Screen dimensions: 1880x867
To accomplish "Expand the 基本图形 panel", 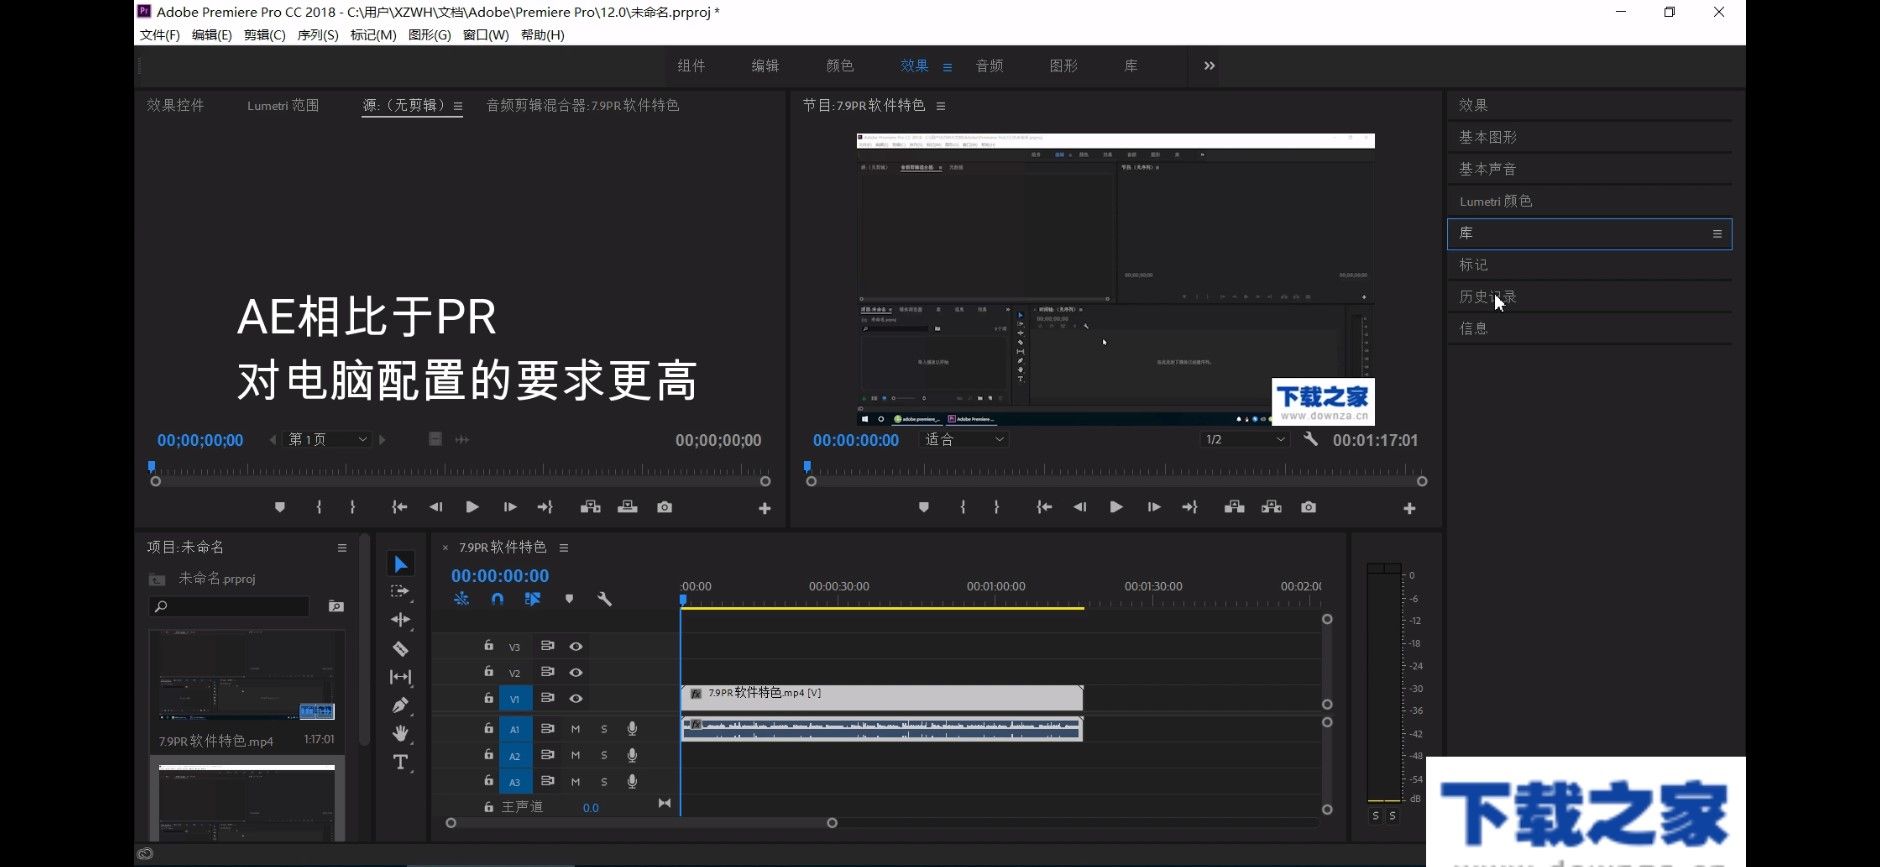I will click(1590, 137).
